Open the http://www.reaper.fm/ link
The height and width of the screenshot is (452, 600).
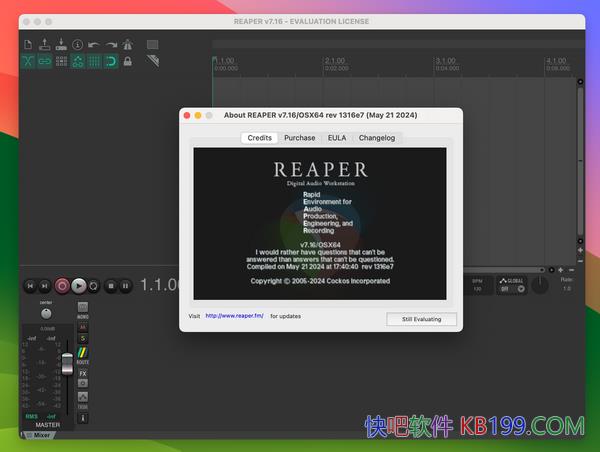click(x=234, y=316)
